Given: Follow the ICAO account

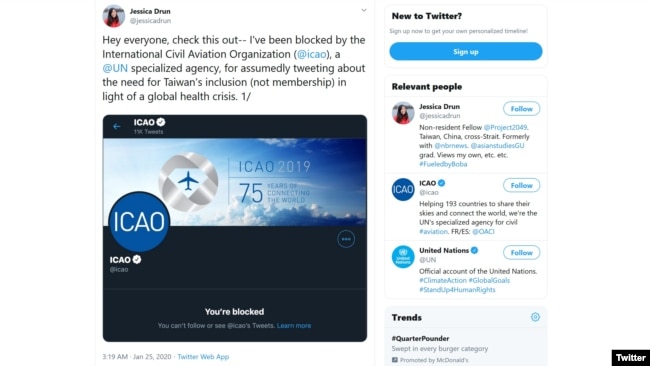Looking at the screenshot, I should [x=521, y=185].
